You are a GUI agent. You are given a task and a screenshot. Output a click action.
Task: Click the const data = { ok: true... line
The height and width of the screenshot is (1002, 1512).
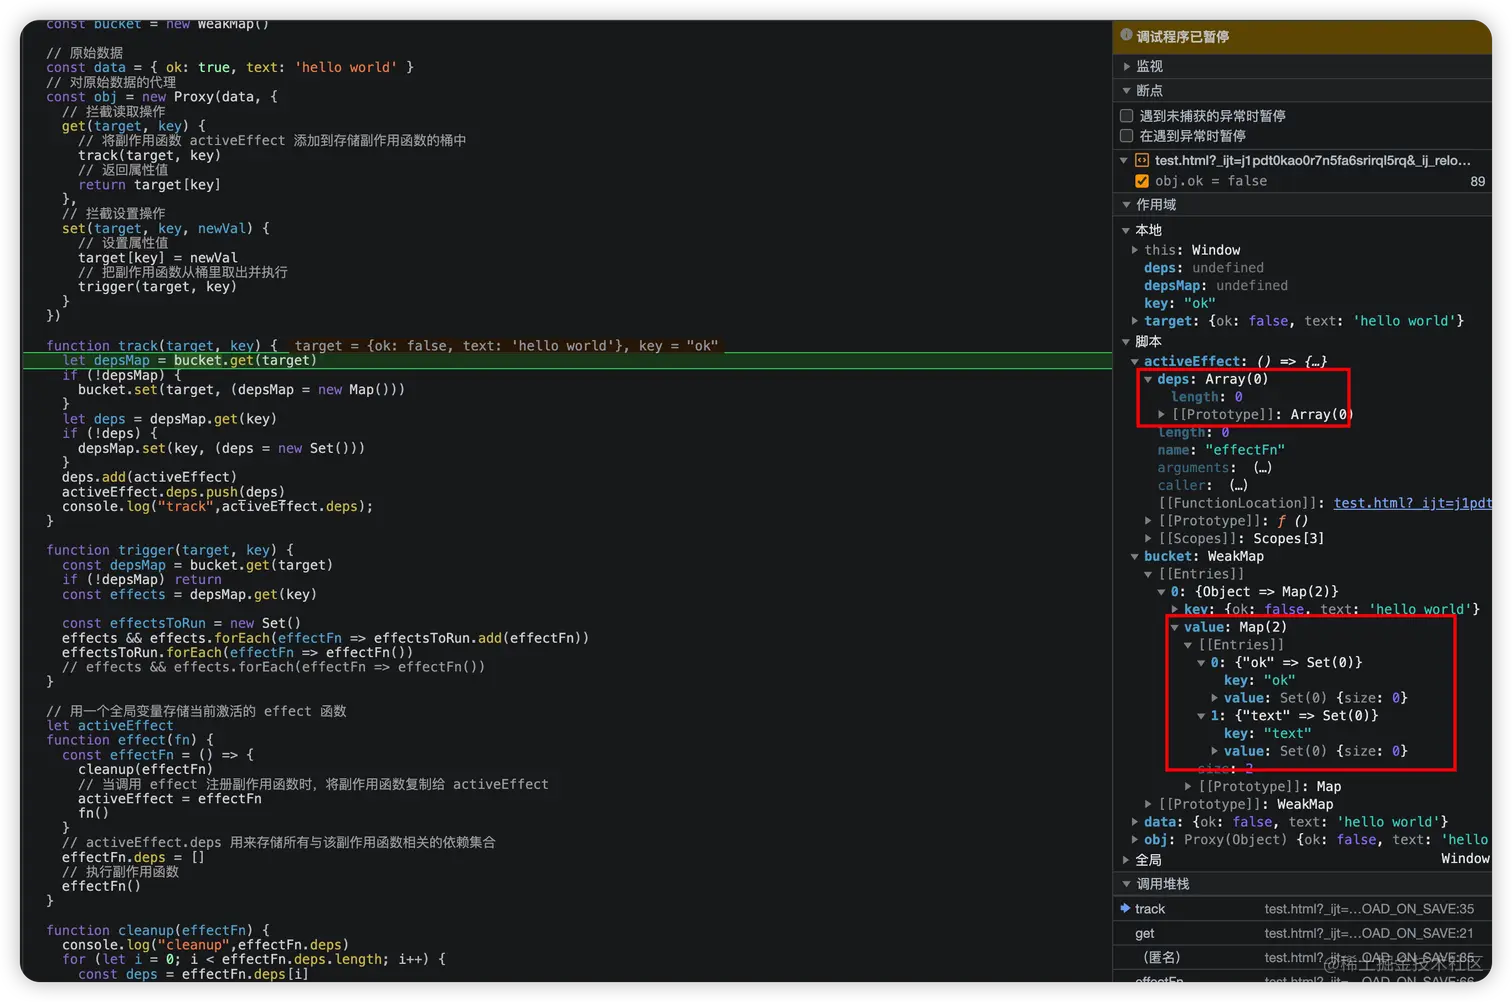[230, 67]
